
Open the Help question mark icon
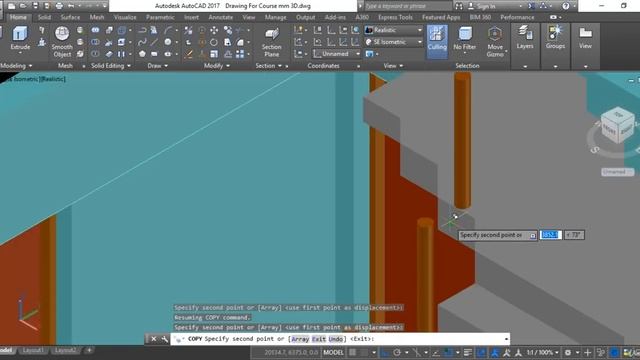pyautogui.click(x=565, y=6)
